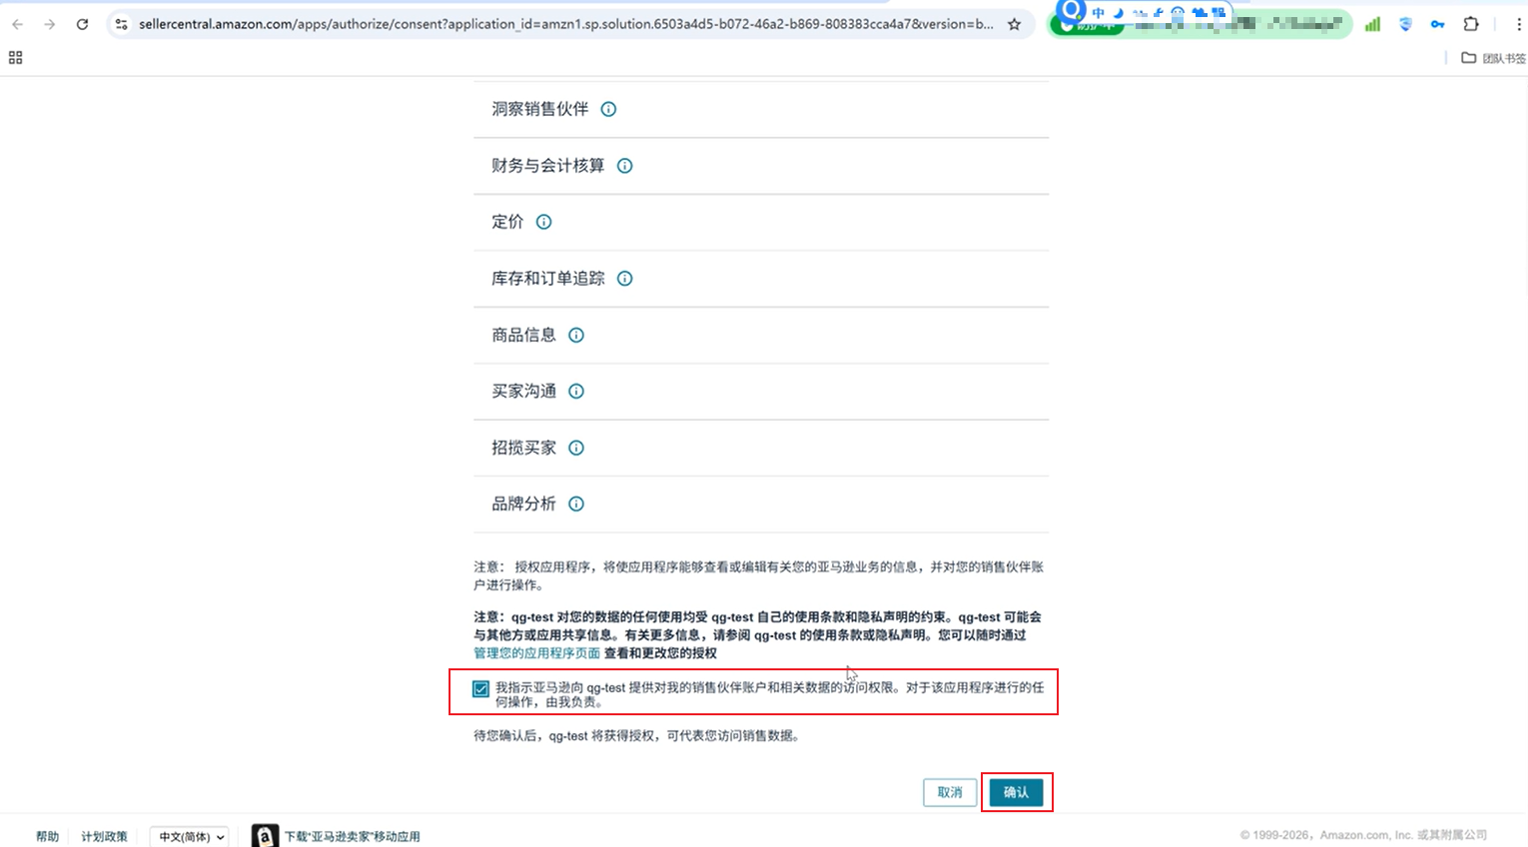Open the info icon next to 买家沟通
The image size is (1528, 847).
[576, 391]
